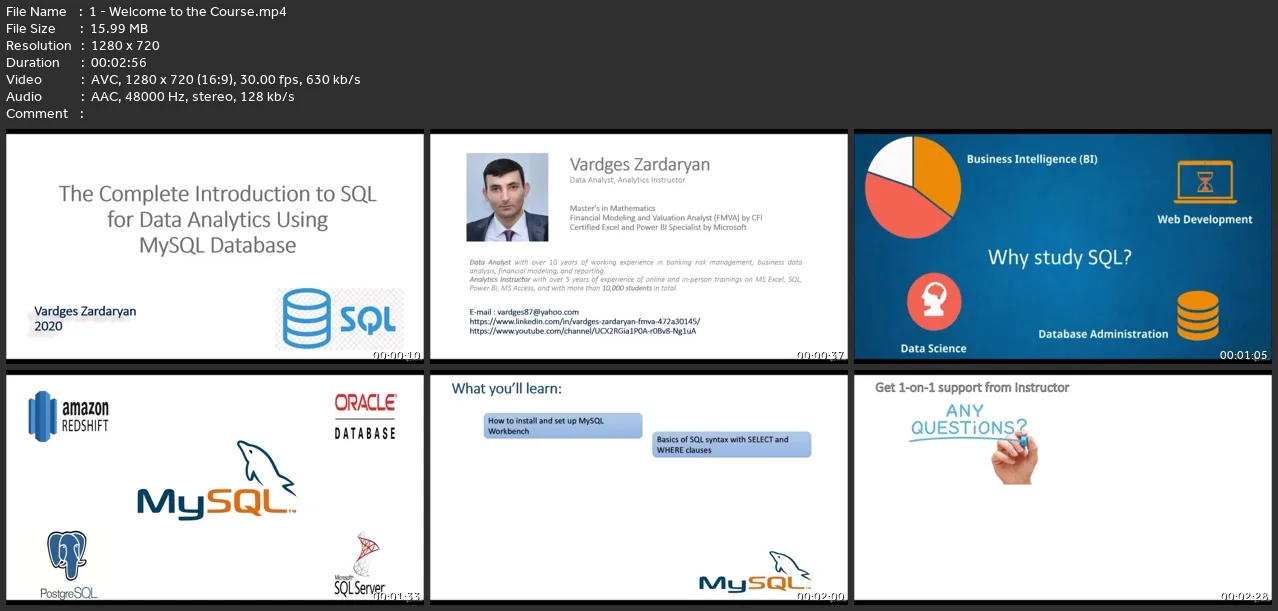1278x611 pixels.
Task: Open the database logos thumbnail with MySQL center
Action: [x=215, y=488]
